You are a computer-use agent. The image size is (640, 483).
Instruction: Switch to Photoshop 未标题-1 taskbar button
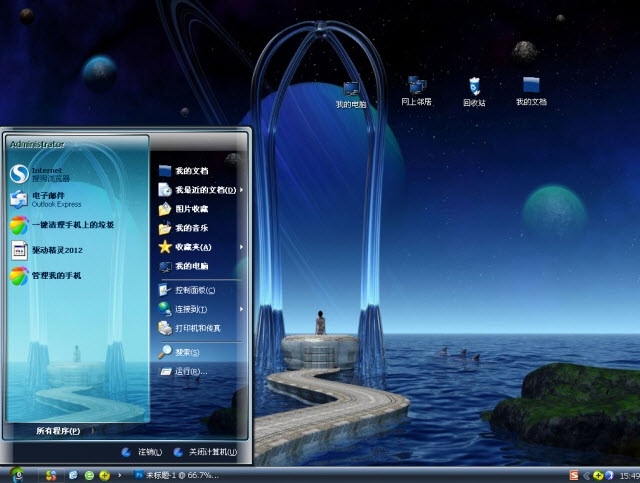[177, 475]
